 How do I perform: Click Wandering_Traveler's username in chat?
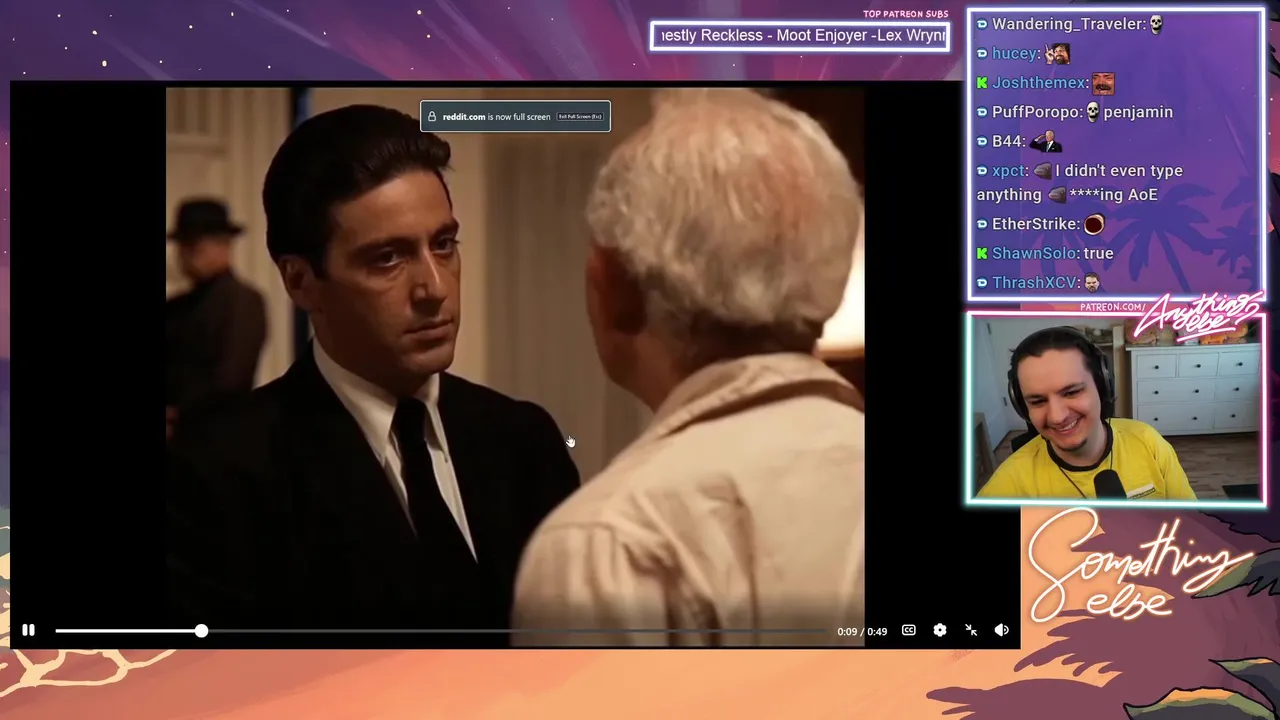click(1066, 24)
